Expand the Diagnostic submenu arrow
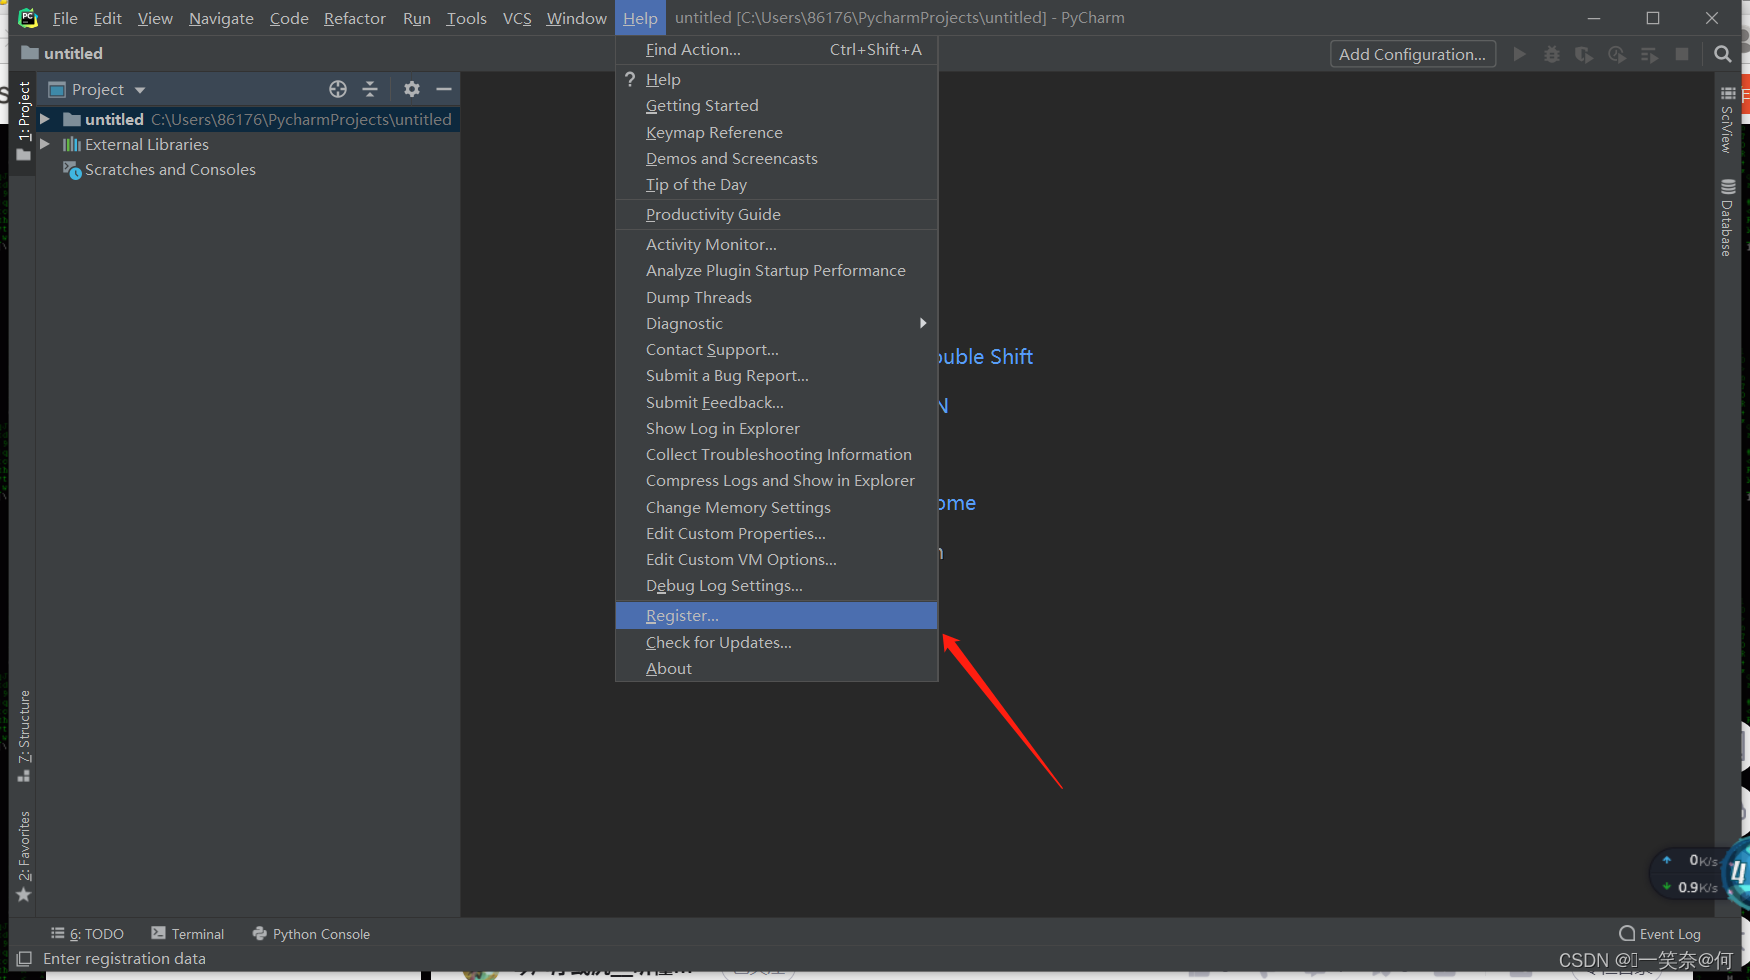This screenshot has height=980, width=1750. coord(923,323)
